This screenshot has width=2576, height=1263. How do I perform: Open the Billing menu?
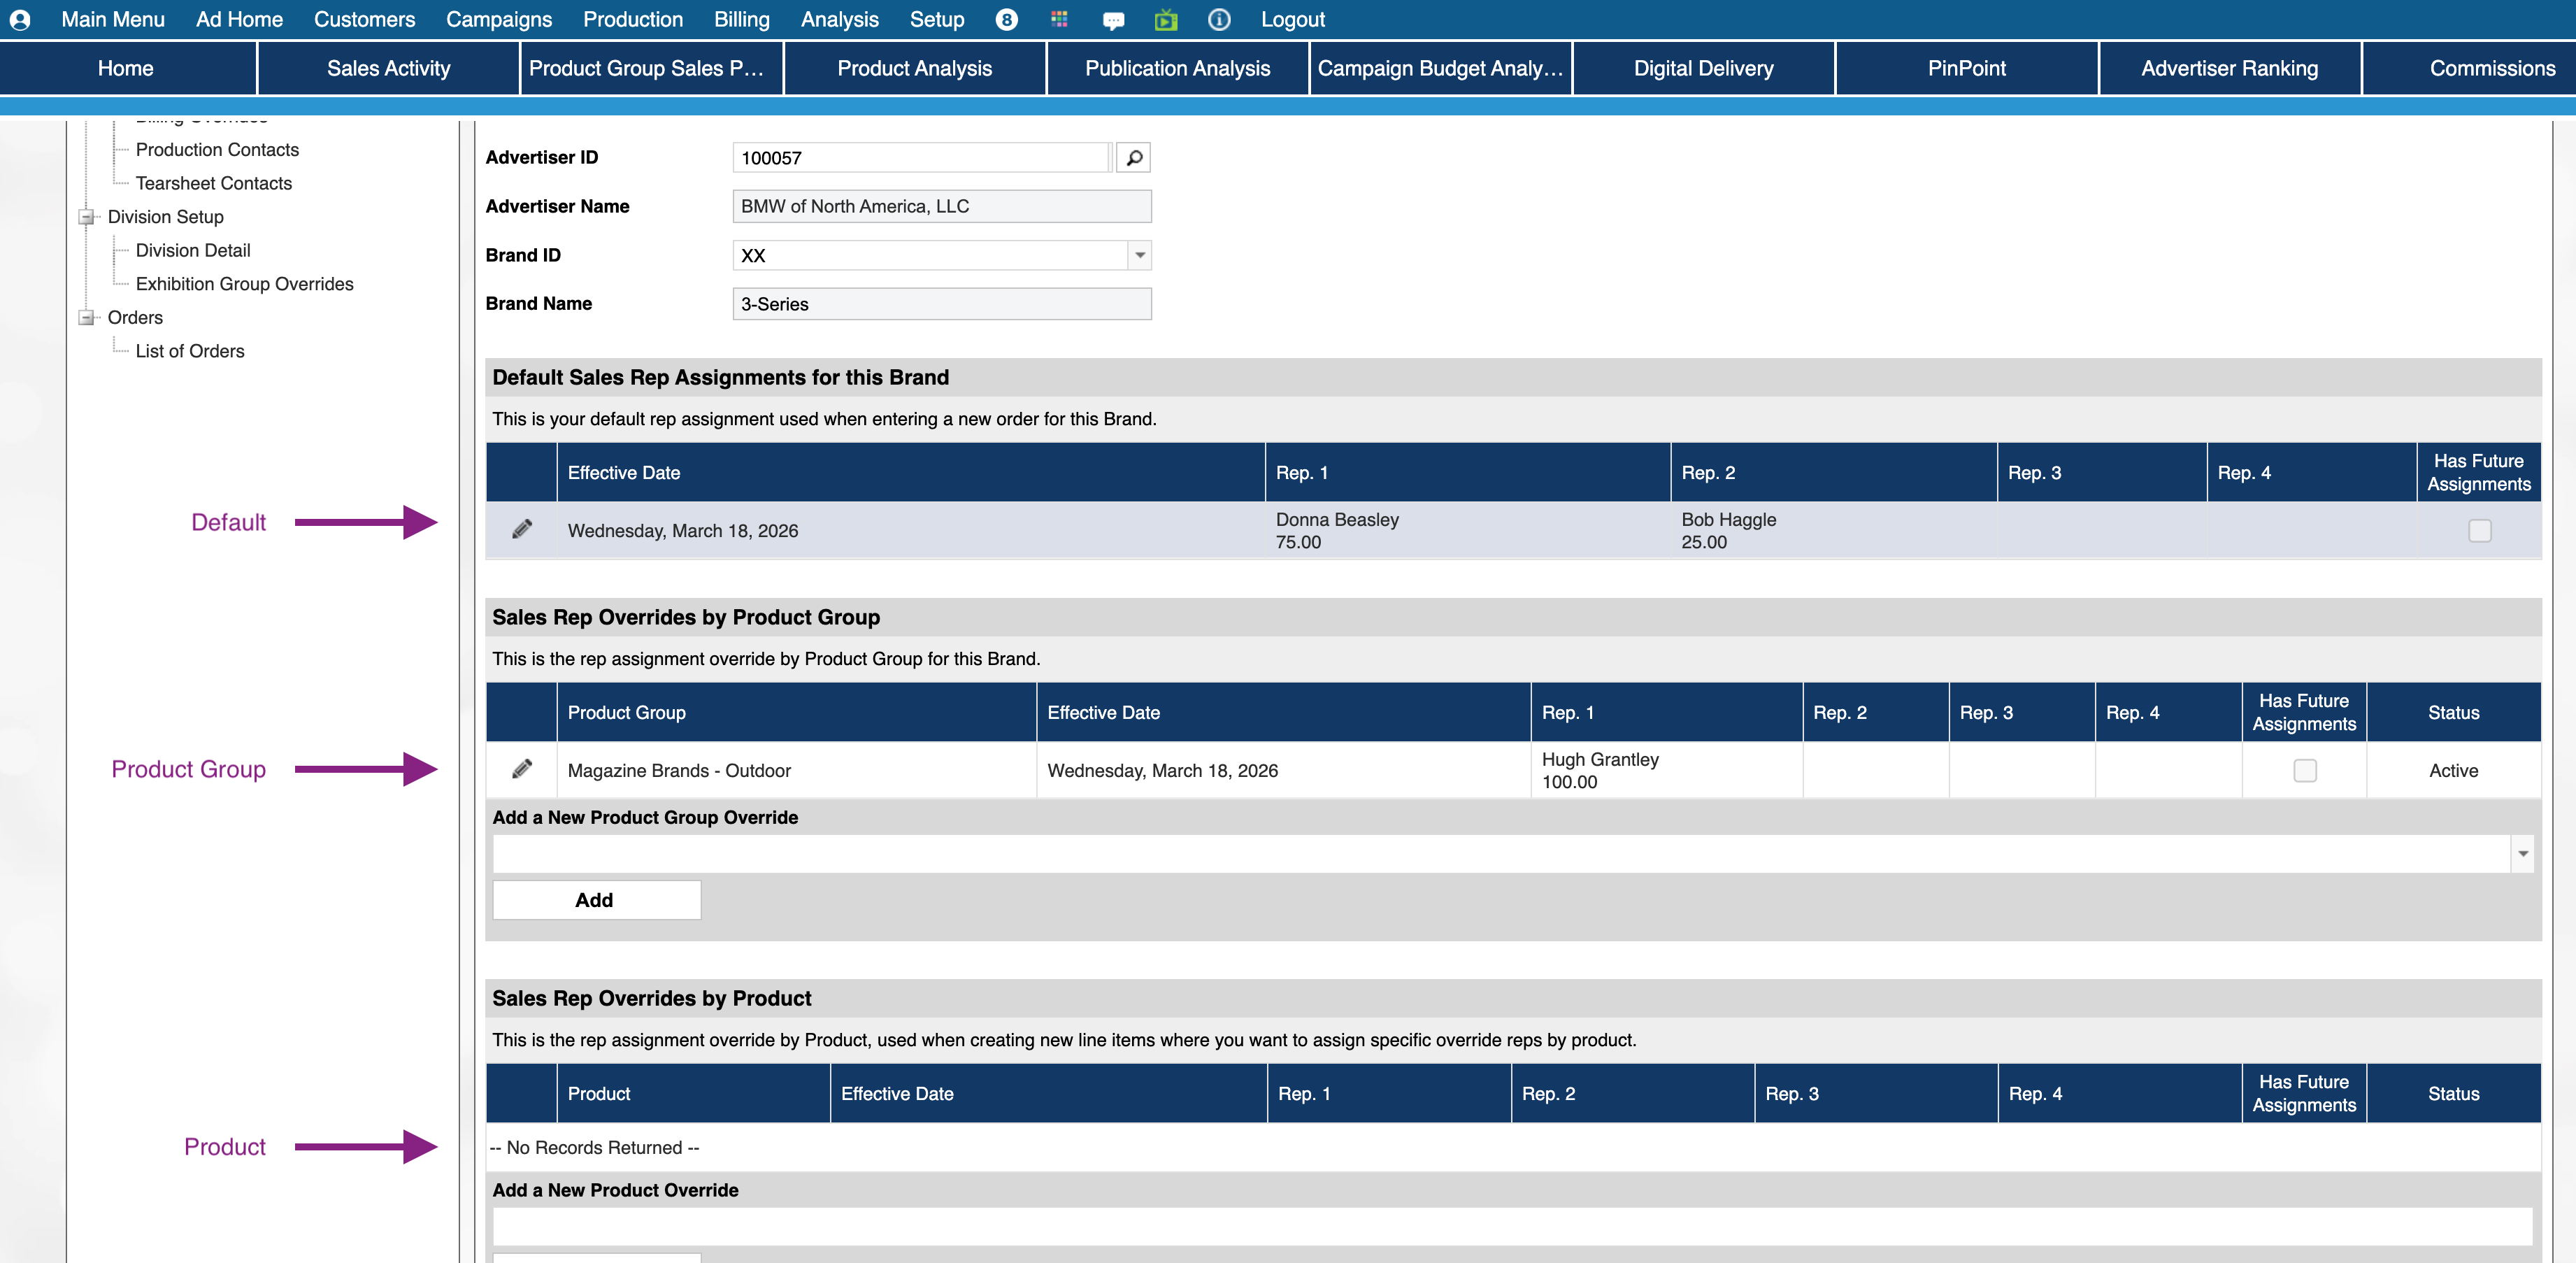pyautogui.click(x=741, y=20)
